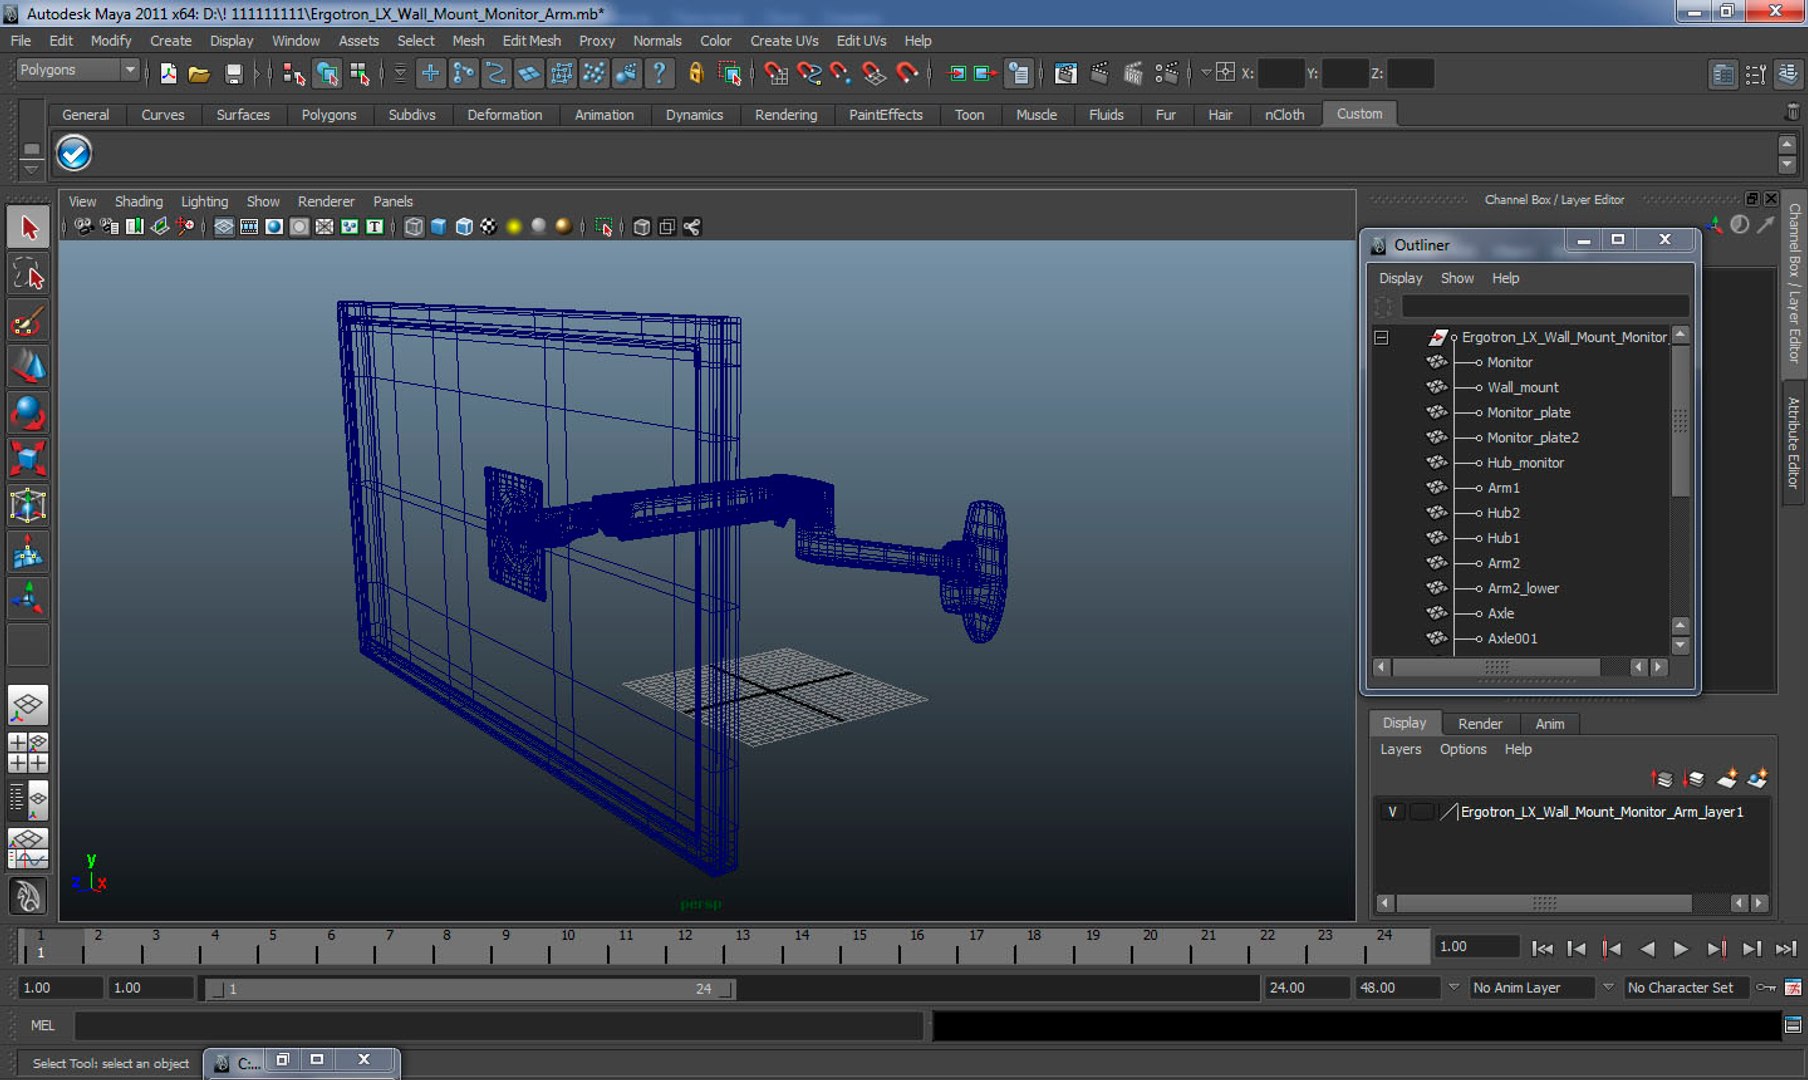Screen dimensions: 1808x1080
Task: Enable smooth shade all in viewport
Action: click(x=439, y=227)
